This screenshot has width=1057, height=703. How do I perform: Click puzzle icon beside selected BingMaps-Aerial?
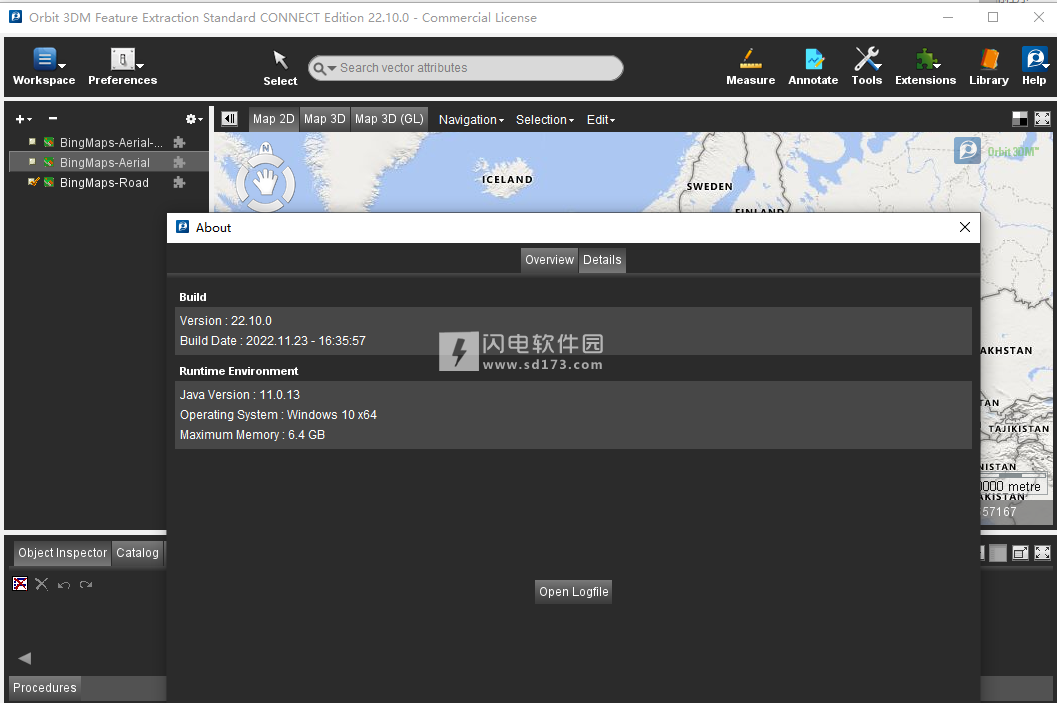pos(179,162)
